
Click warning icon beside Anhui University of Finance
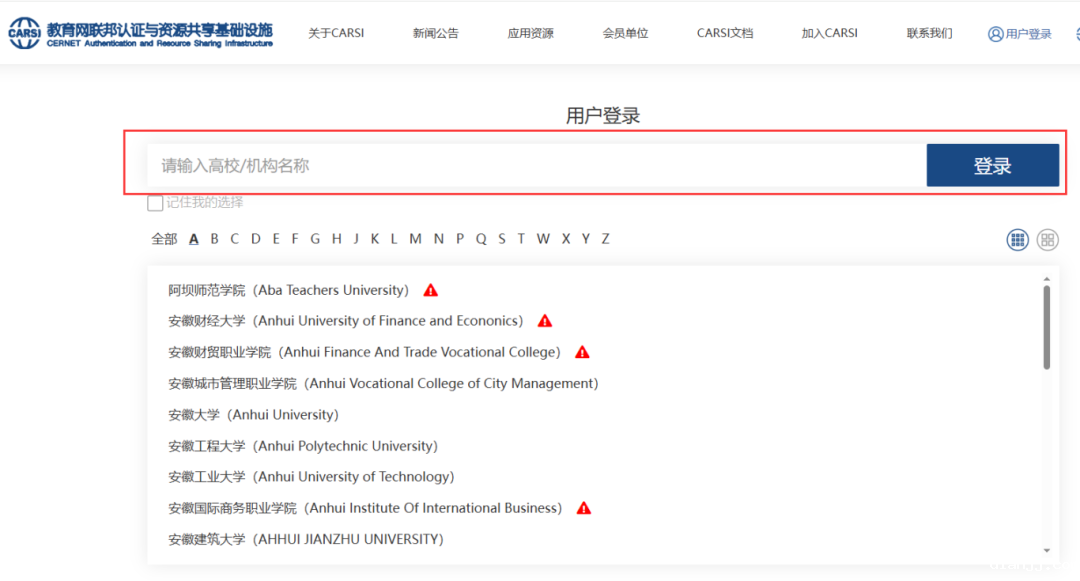pyautogui.click(x=545, y=322)
